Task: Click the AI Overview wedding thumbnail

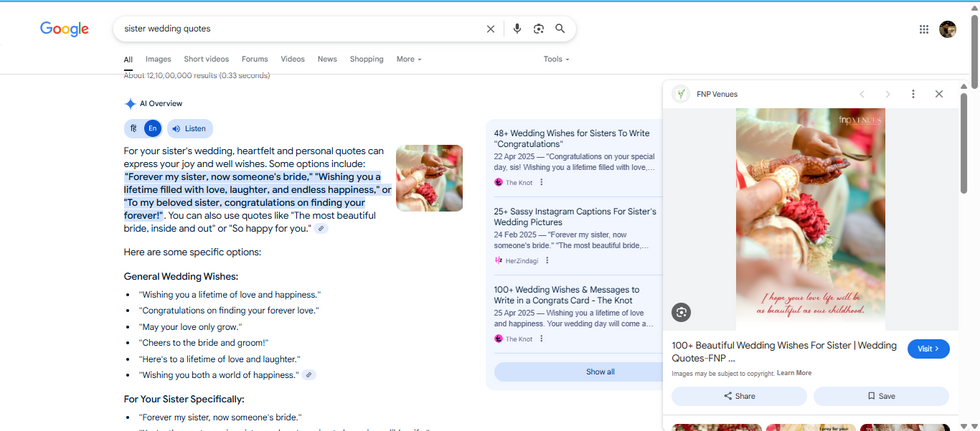Action: coord(429,178)
